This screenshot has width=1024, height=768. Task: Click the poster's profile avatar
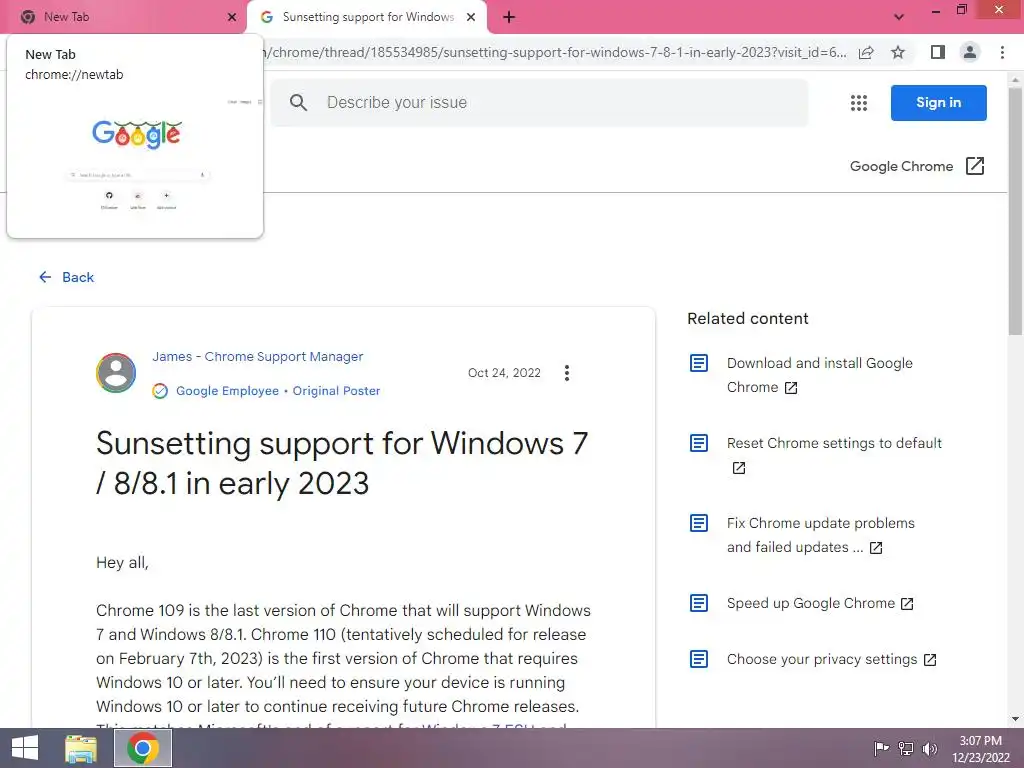point(116,373)
